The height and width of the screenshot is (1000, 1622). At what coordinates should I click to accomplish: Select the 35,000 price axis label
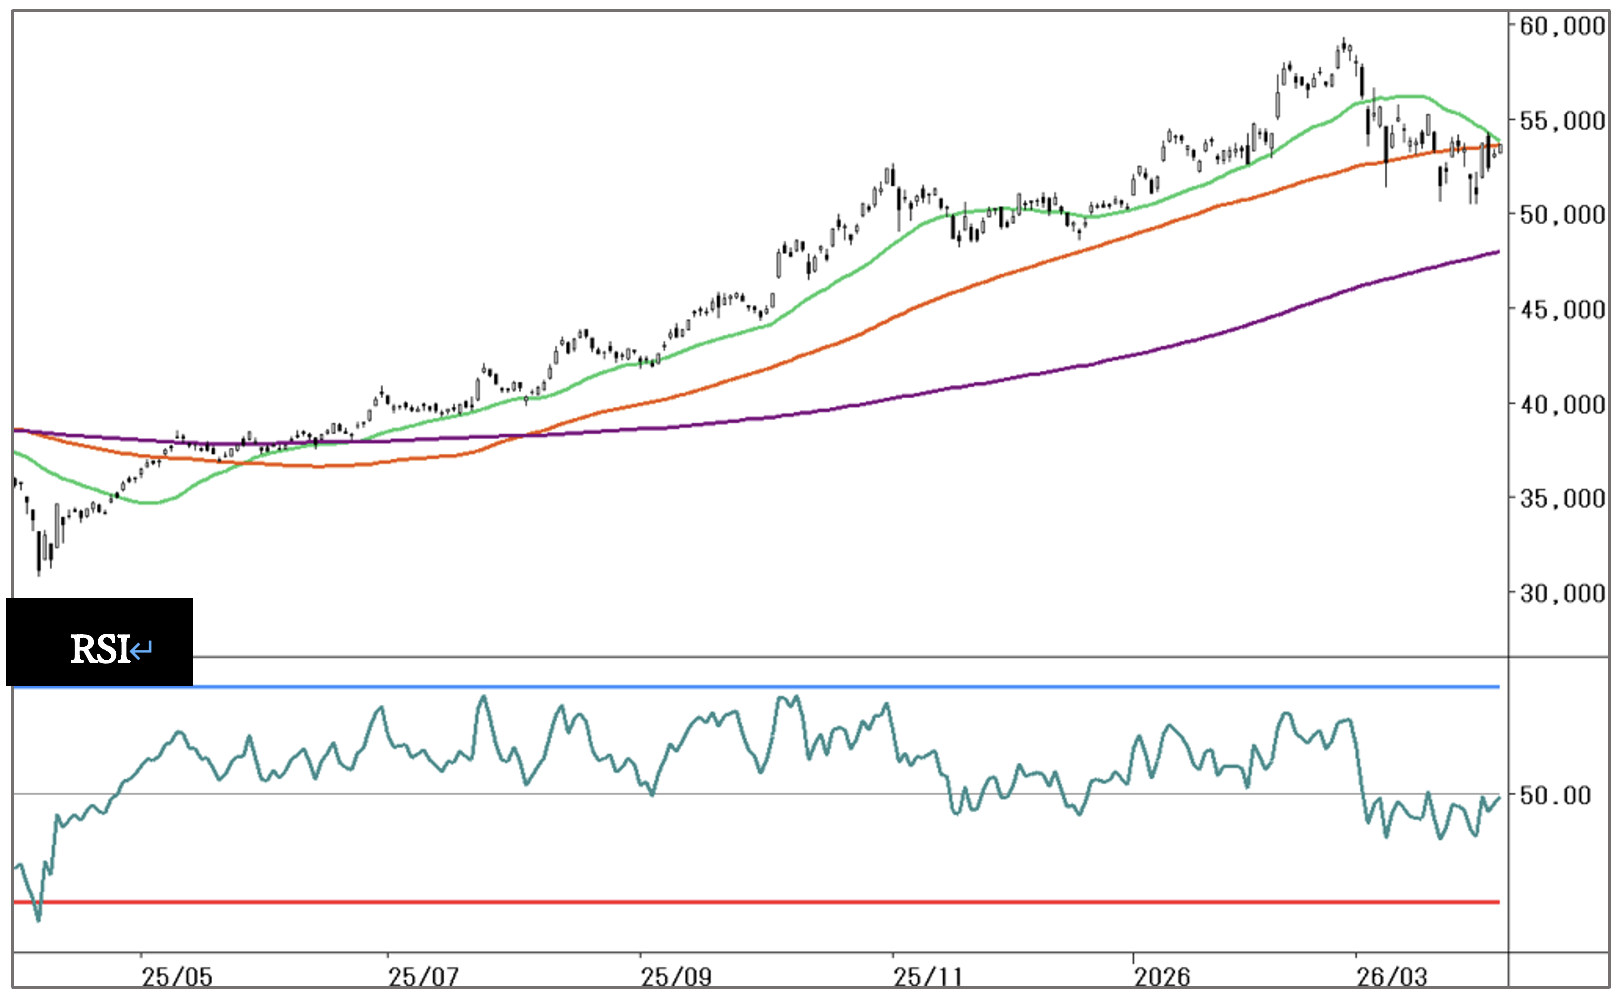click(1562, 499)
